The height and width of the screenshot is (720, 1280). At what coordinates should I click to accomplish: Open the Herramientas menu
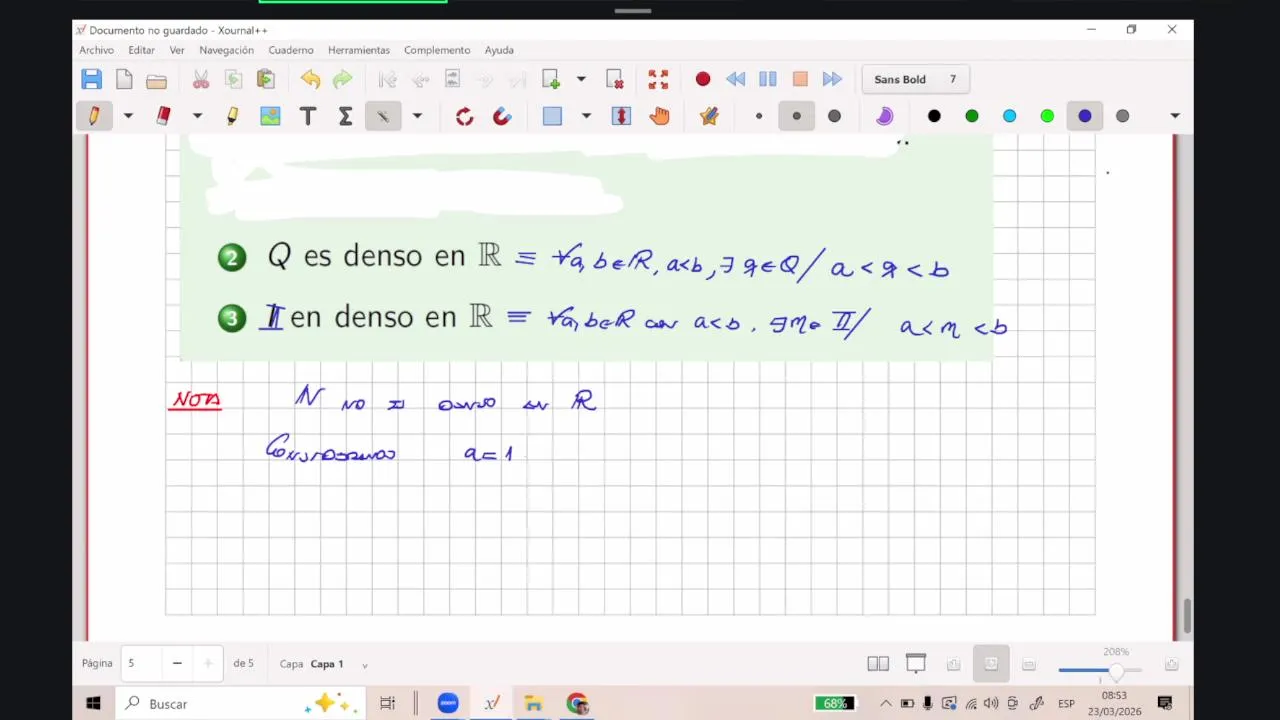tap(359, 50)
